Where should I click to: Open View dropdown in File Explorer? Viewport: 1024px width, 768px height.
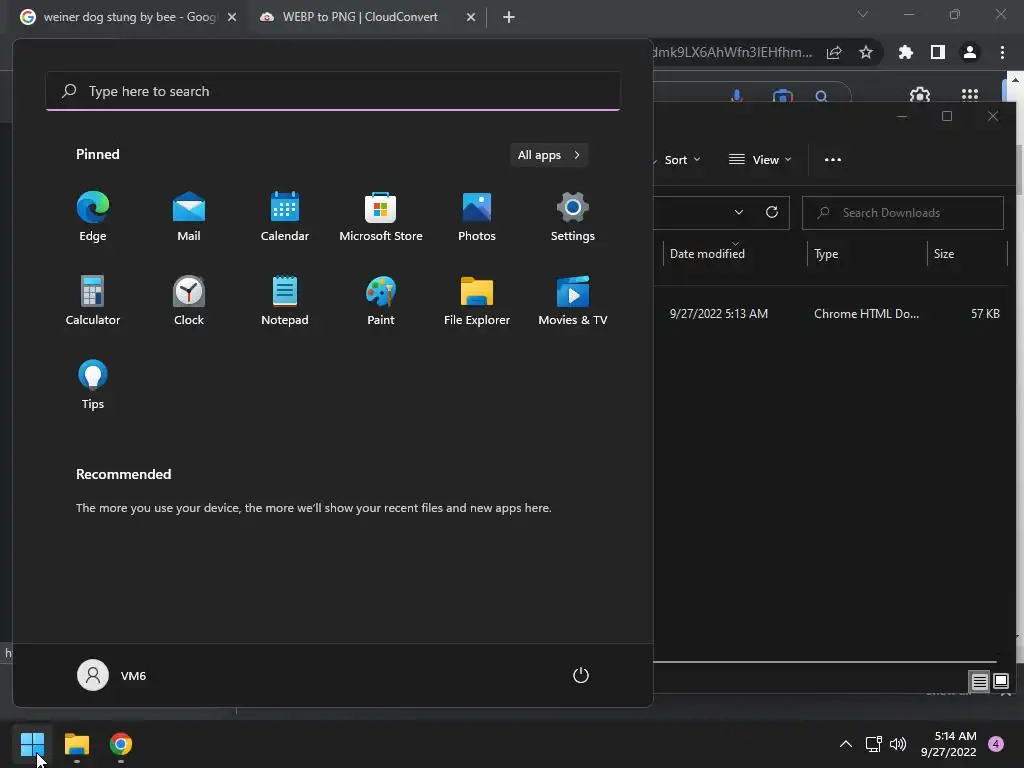coord(760,160)
